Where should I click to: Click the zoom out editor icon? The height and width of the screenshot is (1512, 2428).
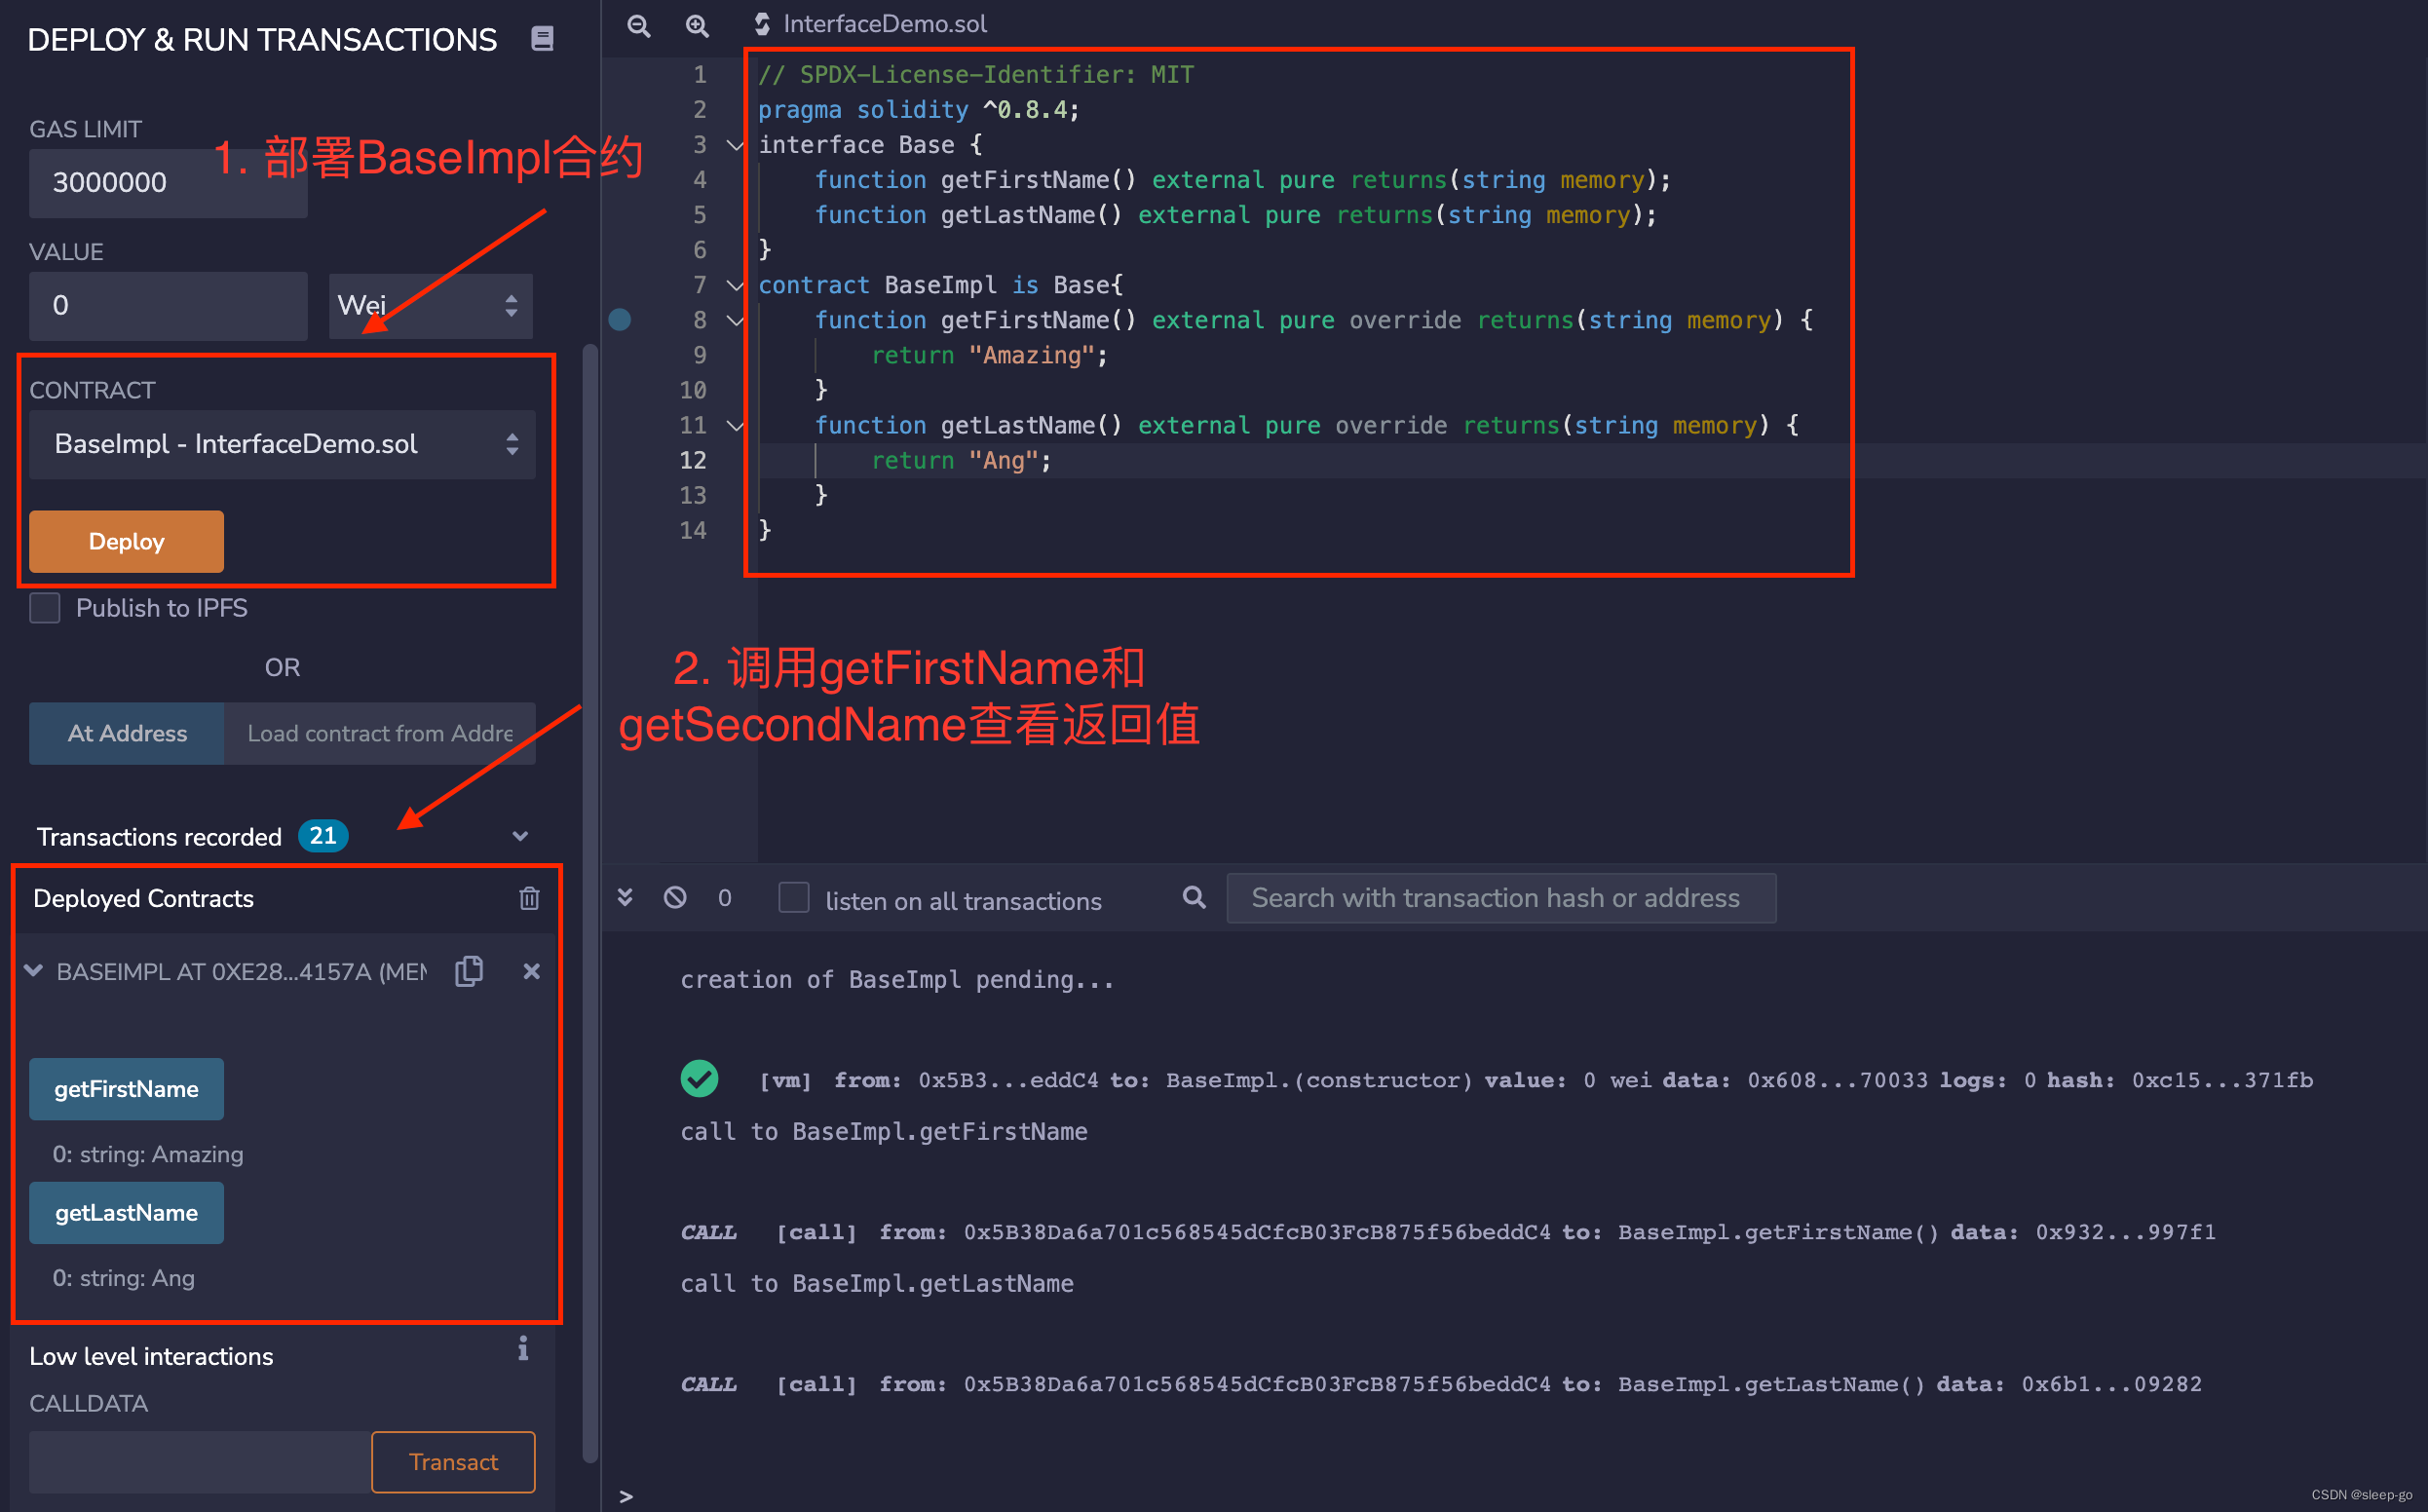[x=638, y=25]
